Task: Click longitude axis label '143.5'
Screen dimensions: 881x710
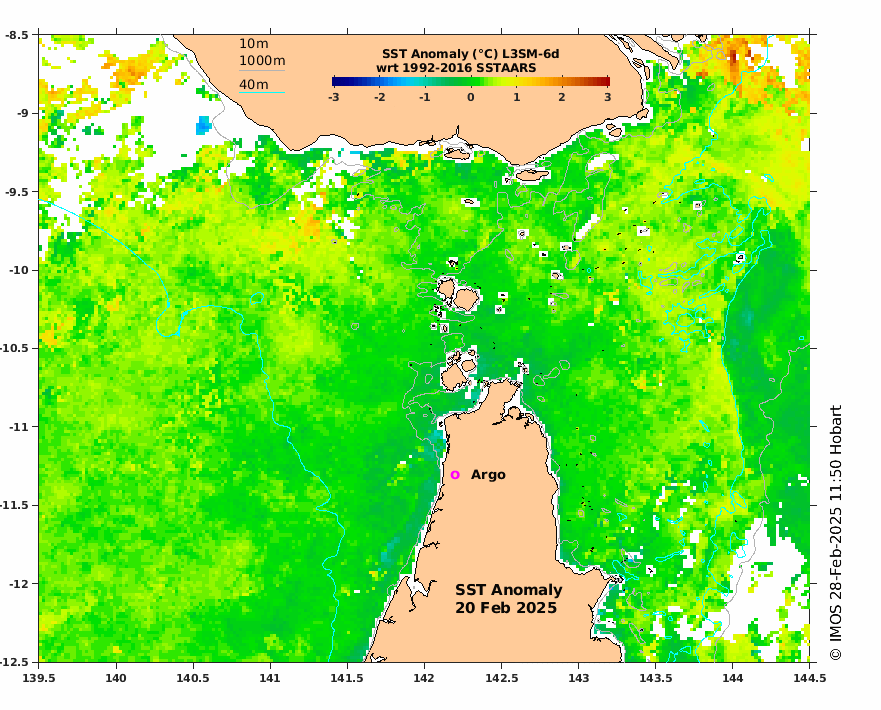Action: tap(656, 678)
